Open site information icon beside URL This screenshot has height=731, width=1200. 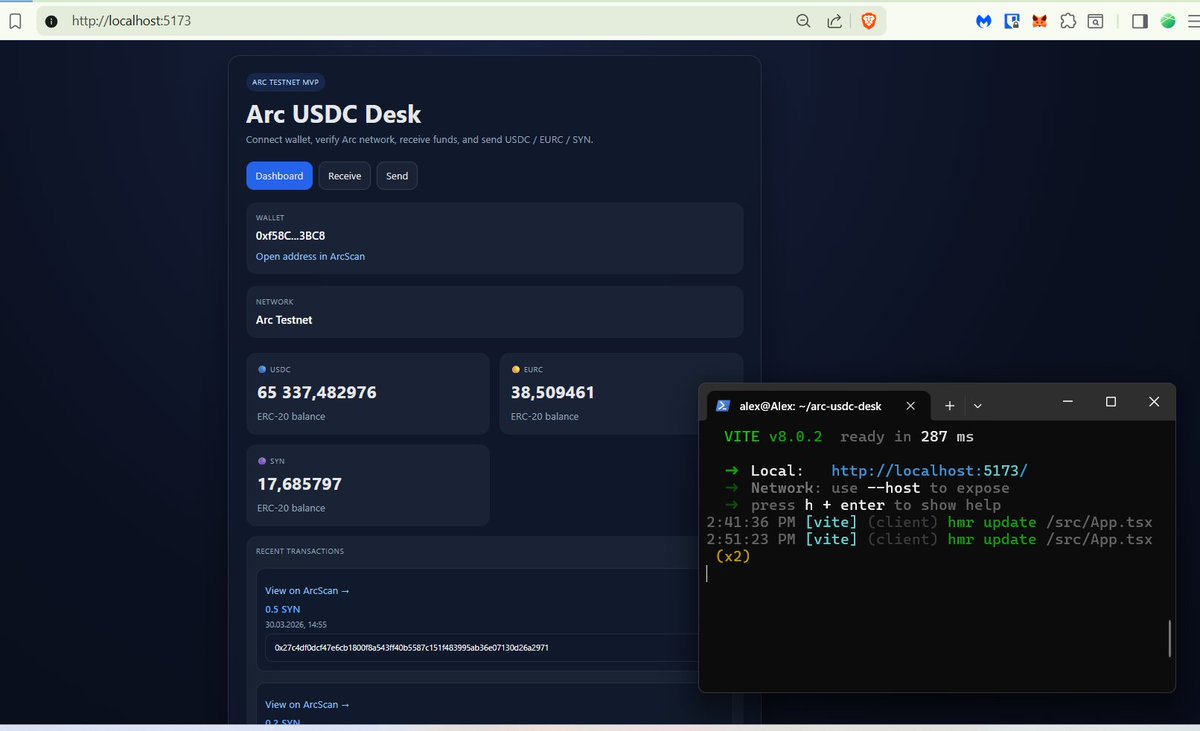(x=51, y=21)
